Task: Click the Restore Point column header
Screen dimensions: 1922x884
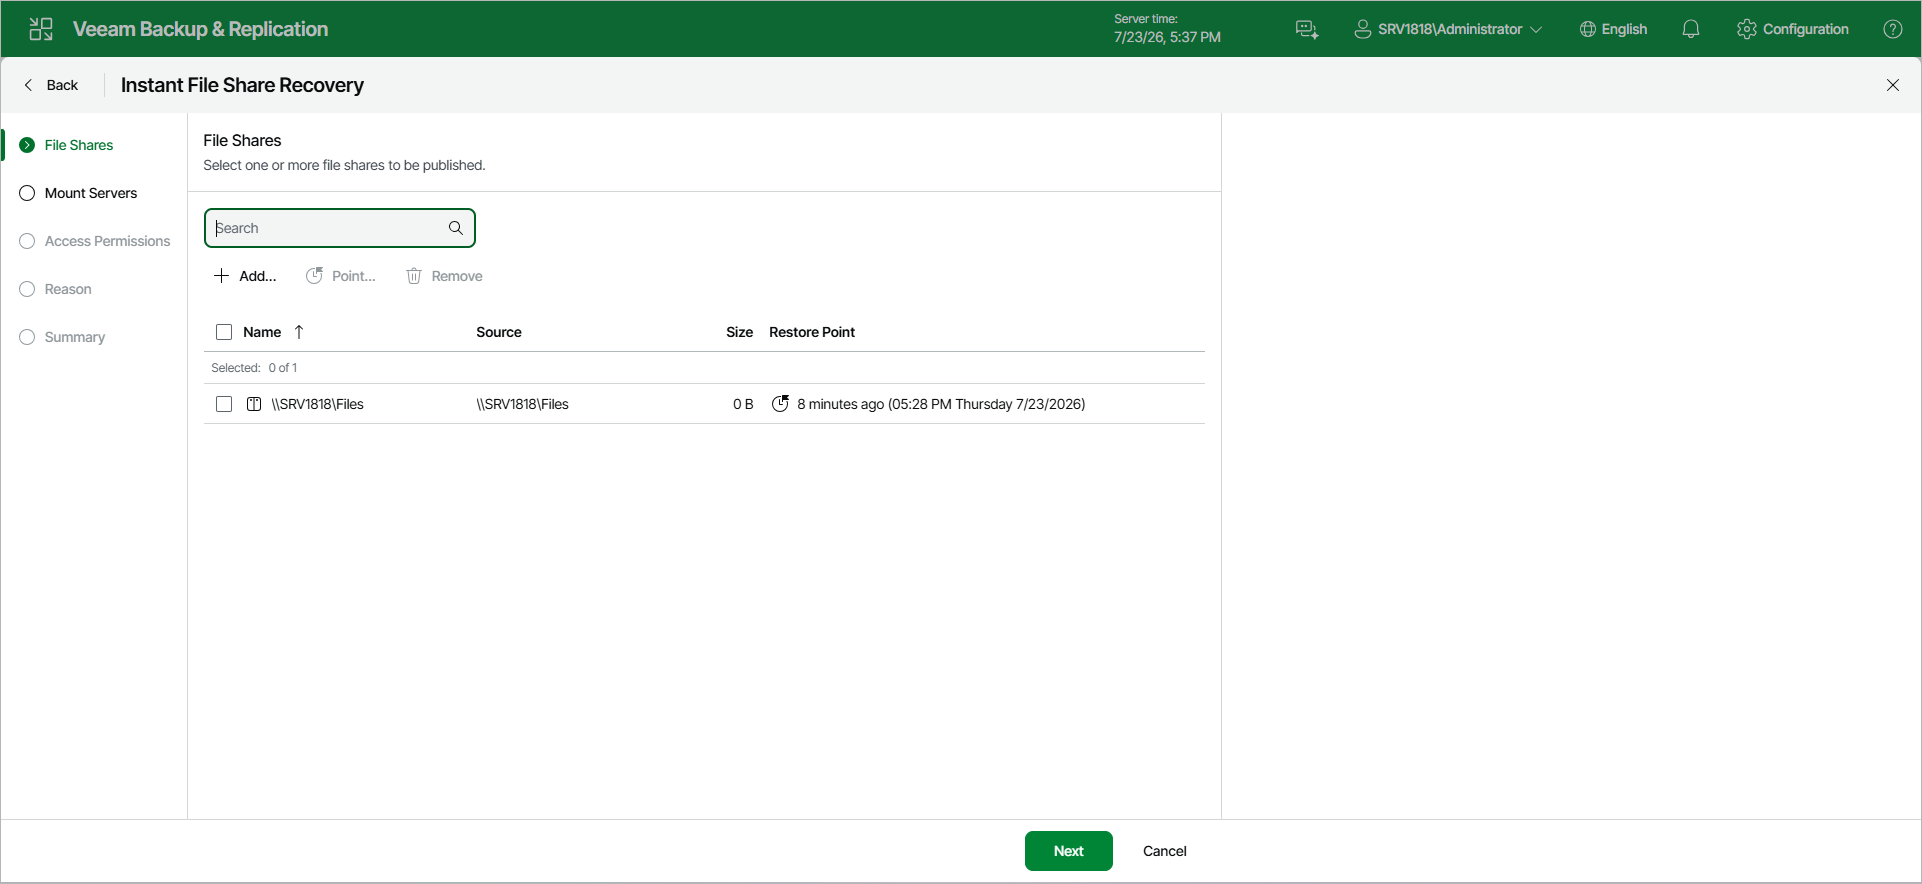Action: [812, 332]
